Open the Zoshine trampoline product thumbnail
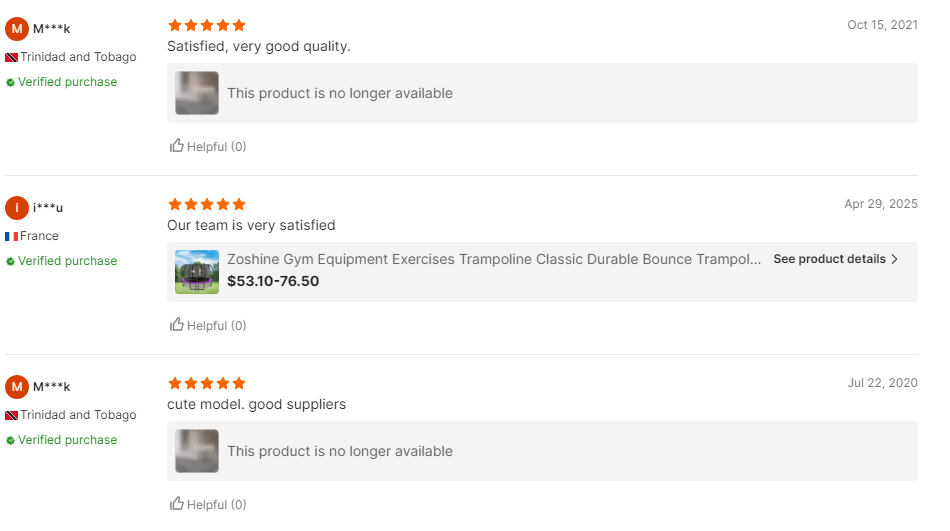This screenshot has width=950, height=531. [x=197, y=272]
